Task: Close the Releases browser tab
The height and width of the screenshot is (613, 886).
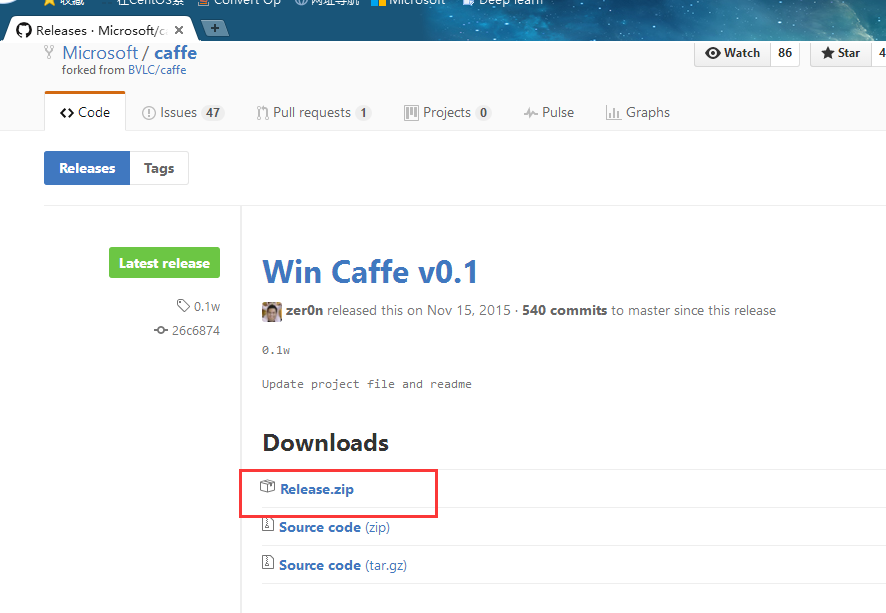Action: (179, 30)
